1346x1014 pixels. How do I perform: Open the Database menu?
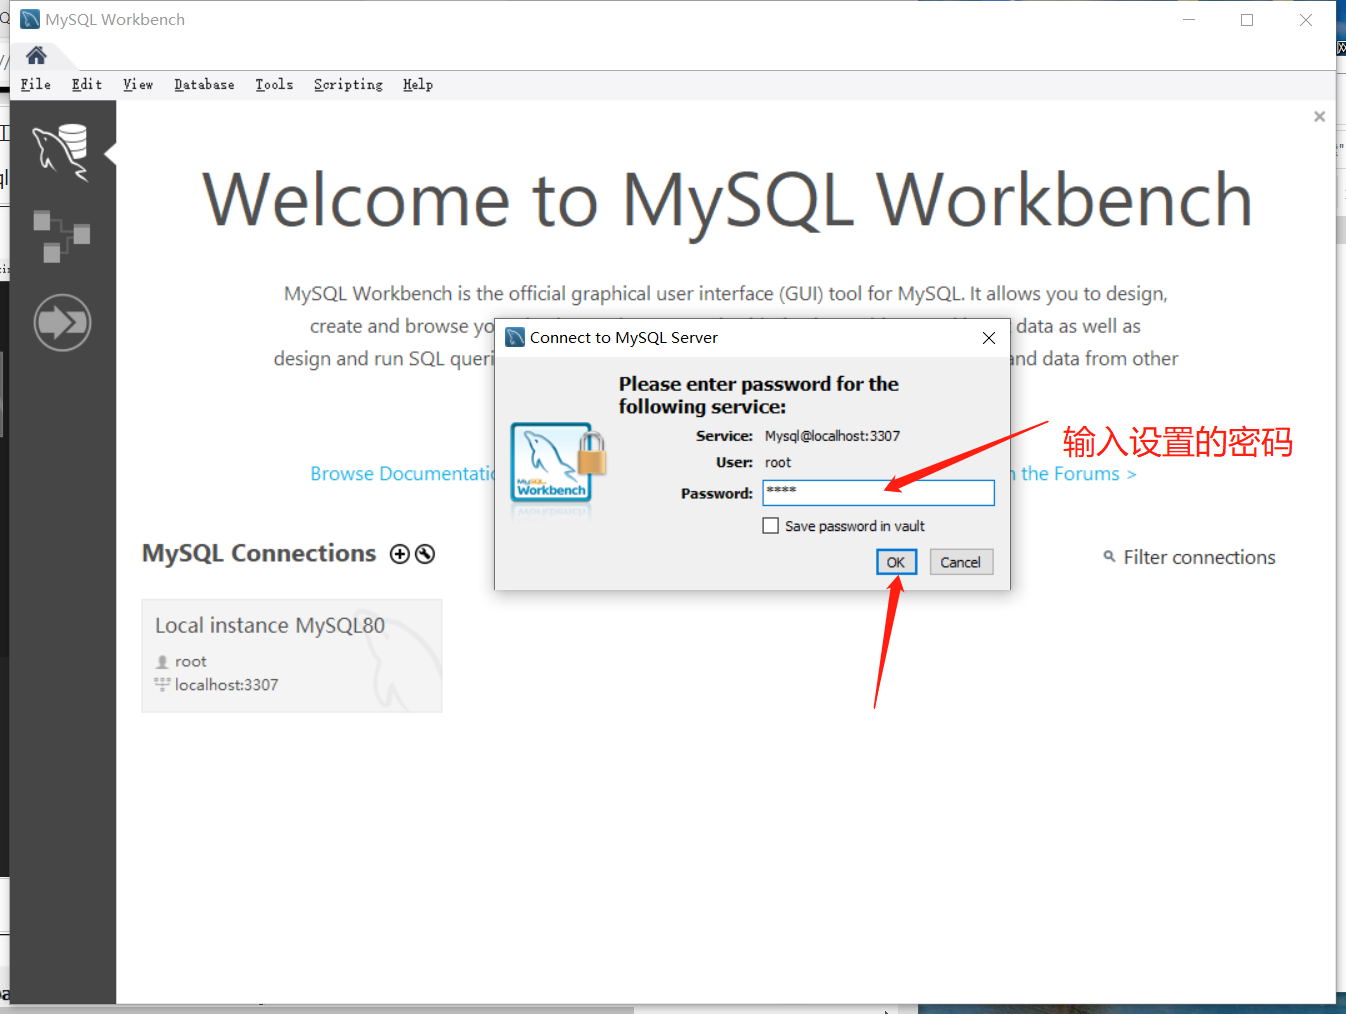pyautogui.click(x=204, y=85)
